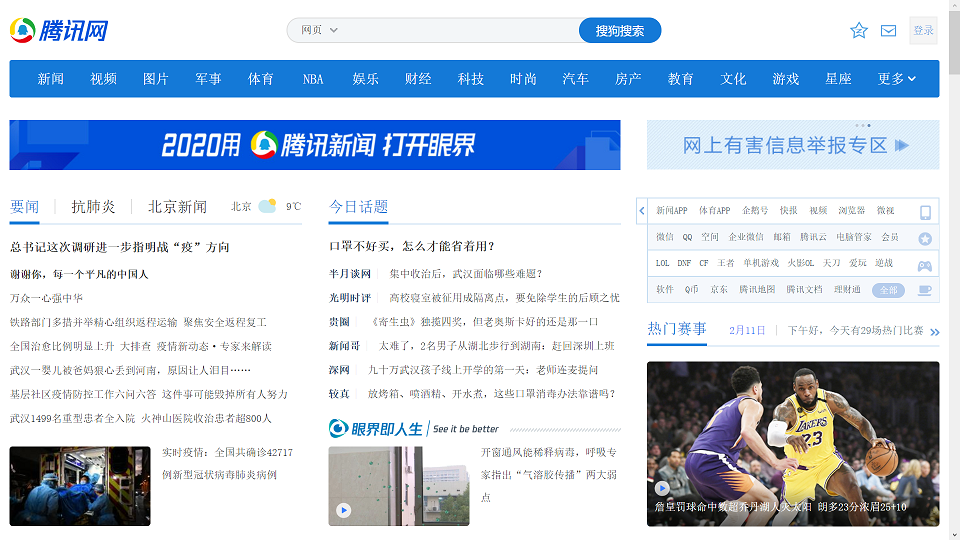
Task: Open the mail envelope icon in header
Action: coord(888,31)
